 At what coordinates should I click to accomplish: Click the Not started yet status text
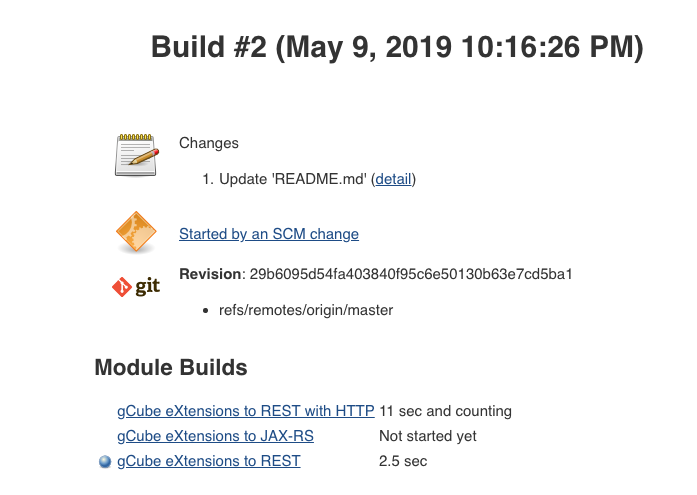pos(427,436)
